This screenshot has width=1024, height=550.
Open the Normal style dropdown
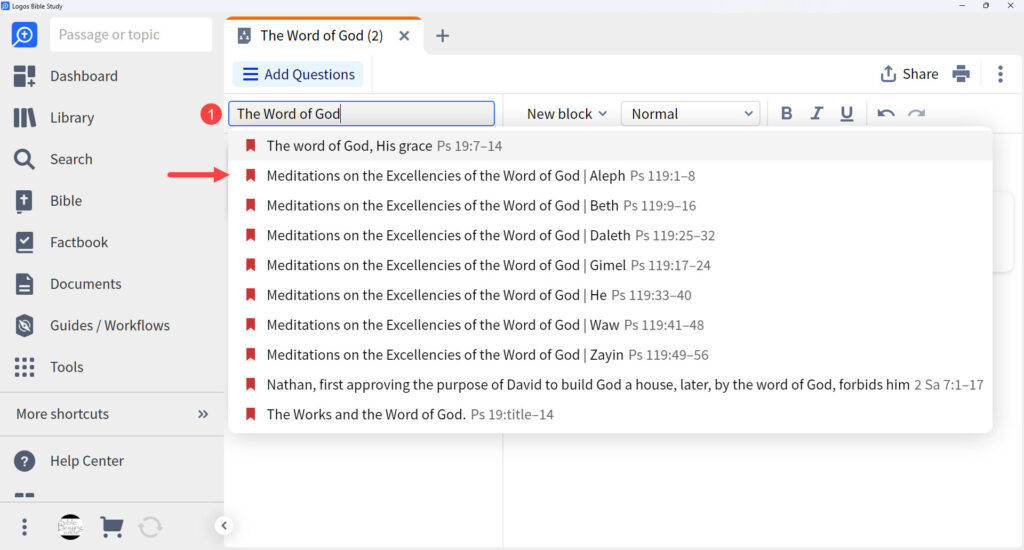click(x=690, y=114)
